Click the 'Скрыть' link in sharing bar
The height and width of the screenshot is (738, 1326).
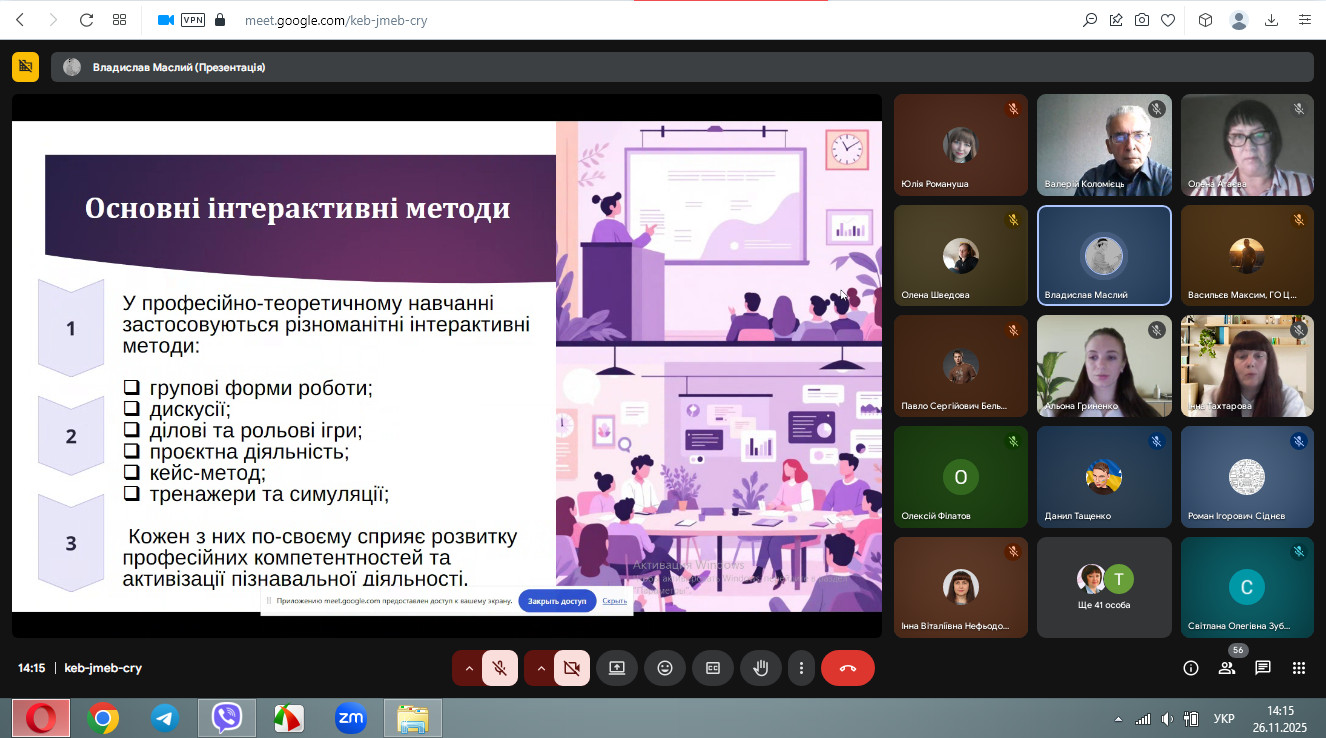pos(615,601)
